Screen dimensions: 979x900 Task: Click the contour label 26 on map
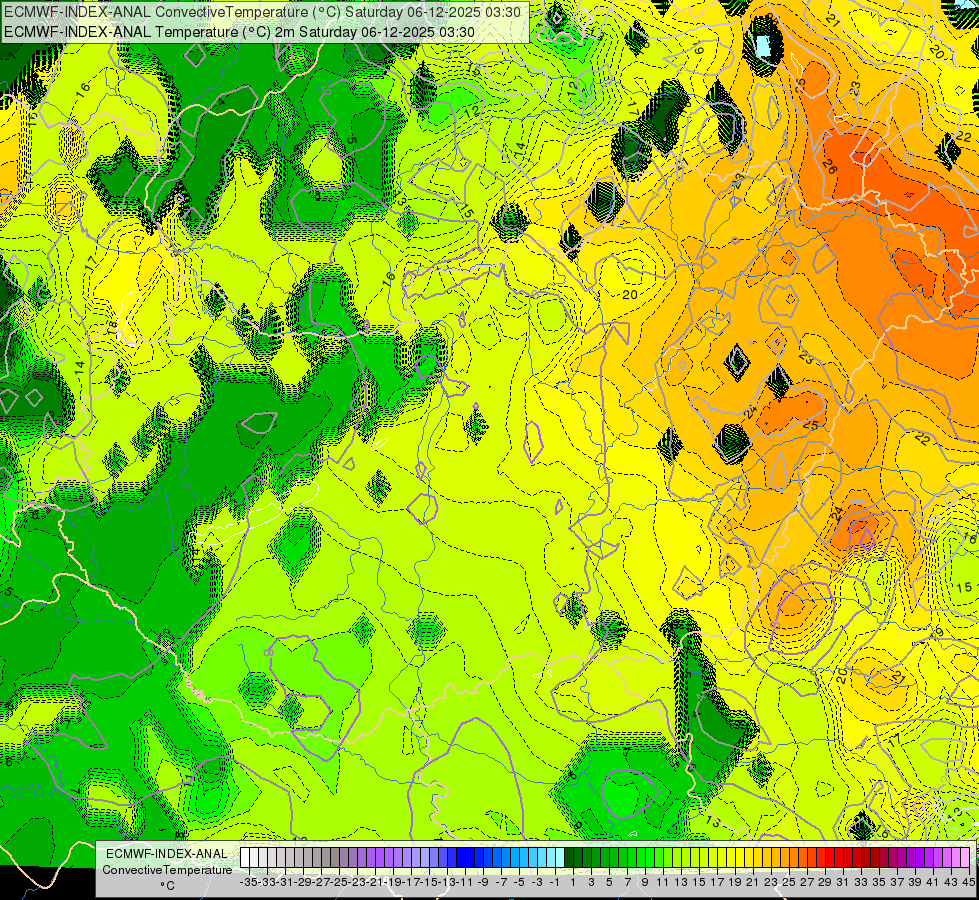pyautogui.click(x=829, y=166)
